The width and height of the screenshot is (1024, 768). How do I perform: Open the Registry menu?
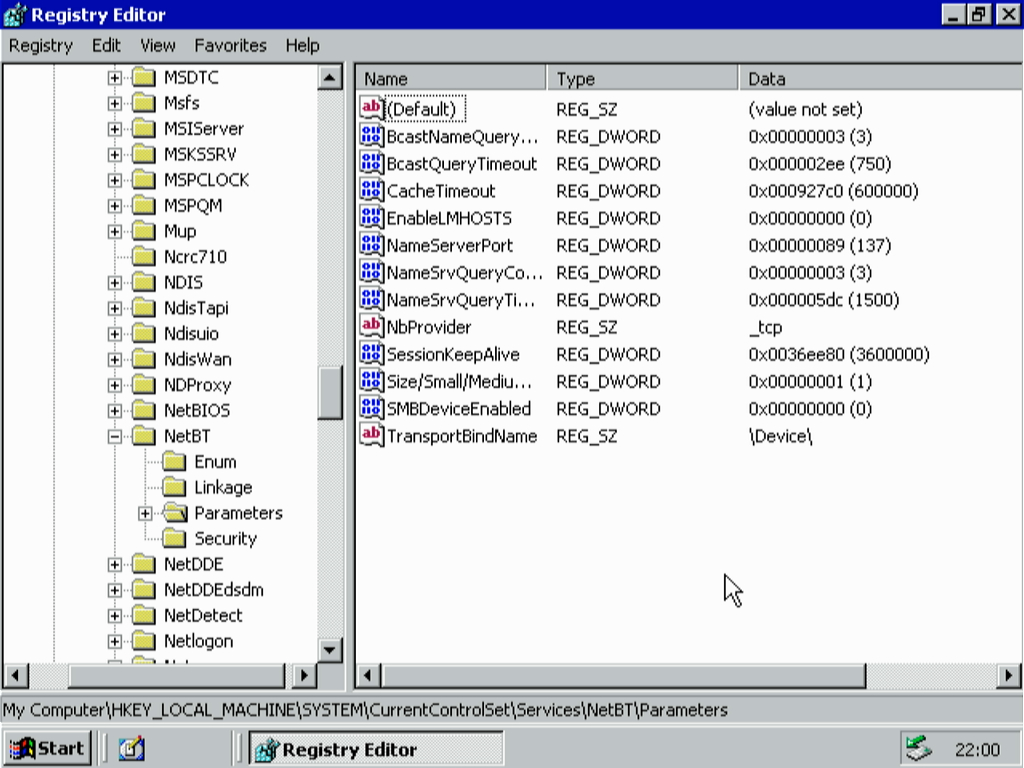[x=40, y=45]
